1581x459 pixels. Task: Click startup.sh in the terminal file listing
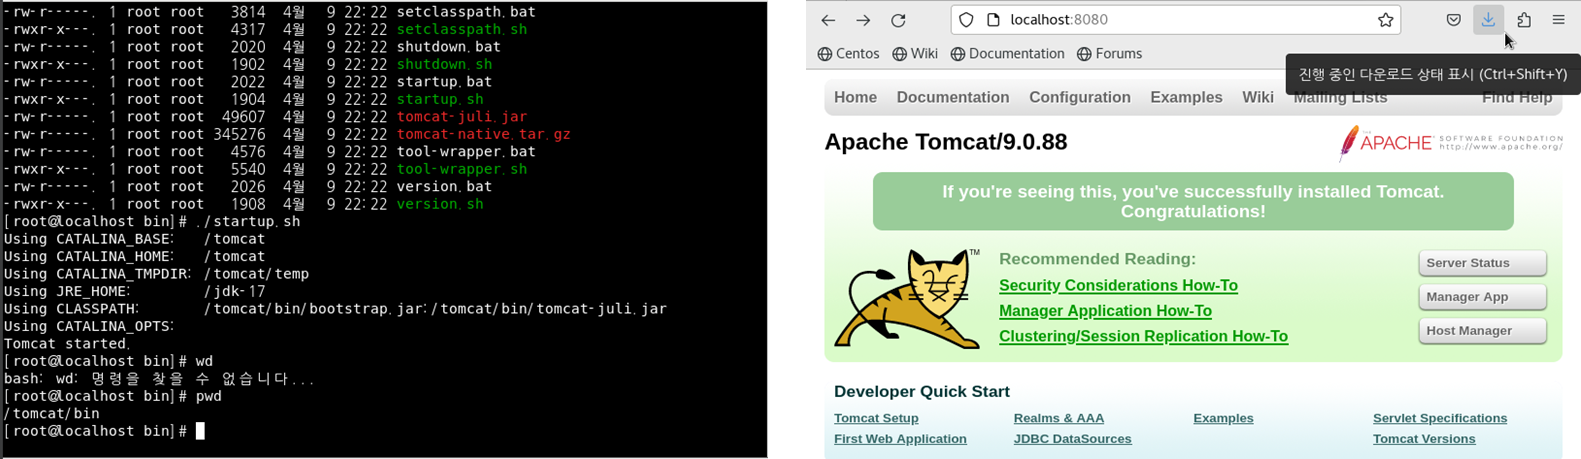(x=440, y=99)
